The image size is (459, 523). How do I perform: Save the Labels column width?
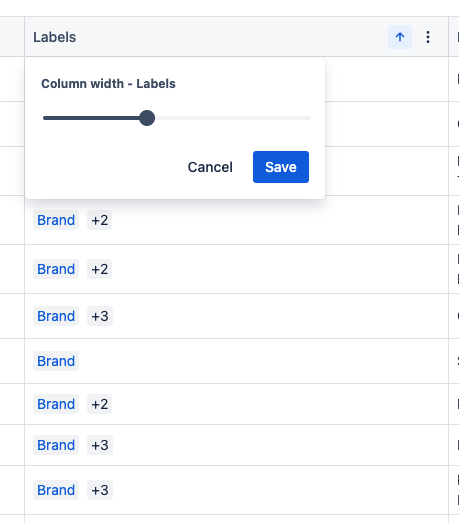pyautogui.click(x=281, y=167)
